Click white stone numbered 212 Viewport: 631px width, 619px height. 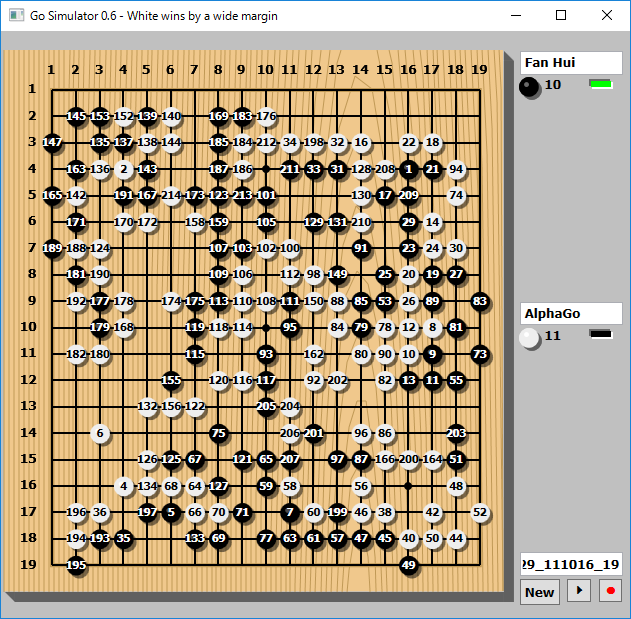point(266,142)
